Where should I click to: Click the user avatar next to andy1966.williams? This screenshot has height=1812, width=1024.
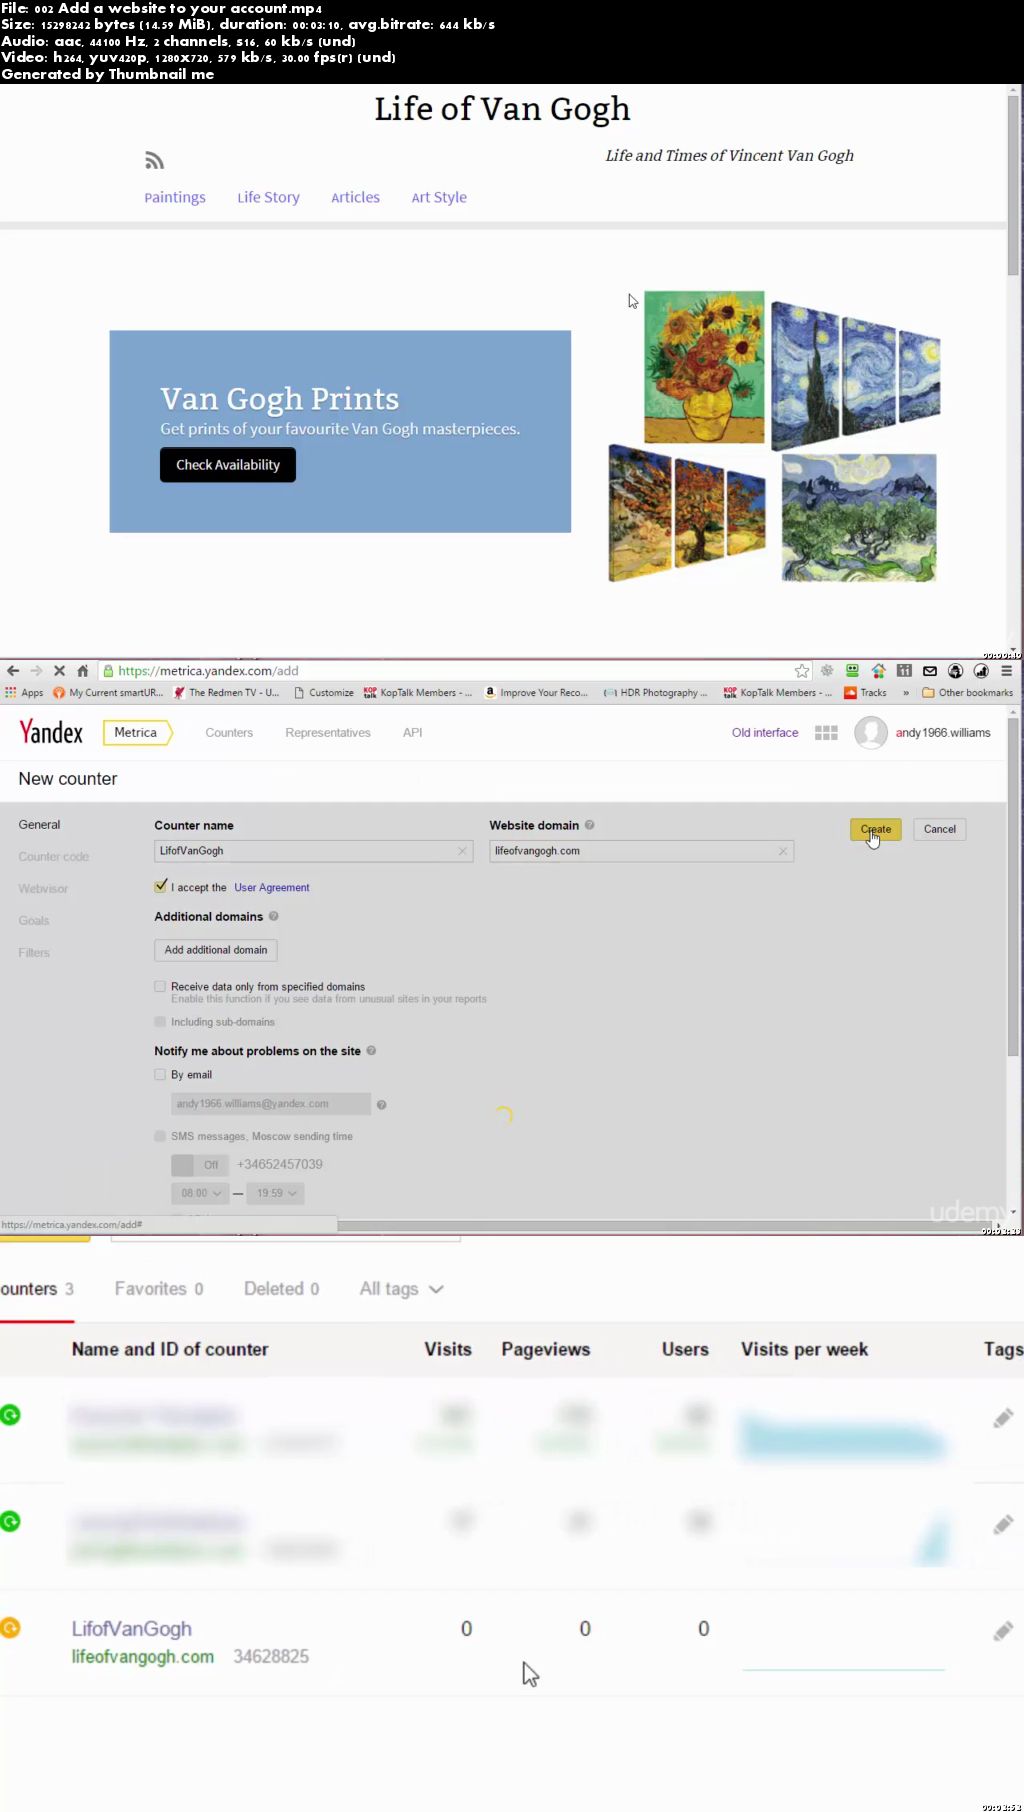[871, 733]
